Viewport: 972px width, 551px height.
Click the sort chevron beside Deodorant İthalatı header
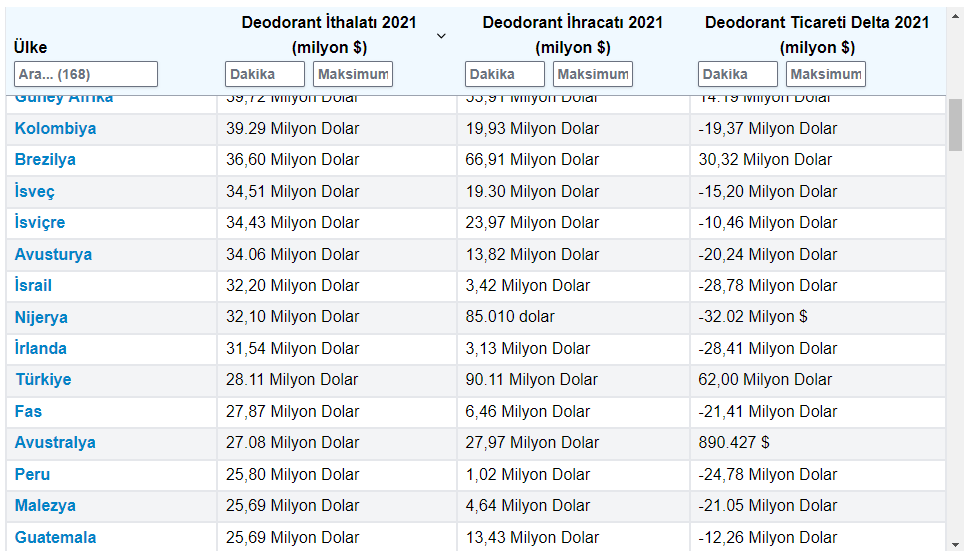pyautogui.click(x=441, y=36)
